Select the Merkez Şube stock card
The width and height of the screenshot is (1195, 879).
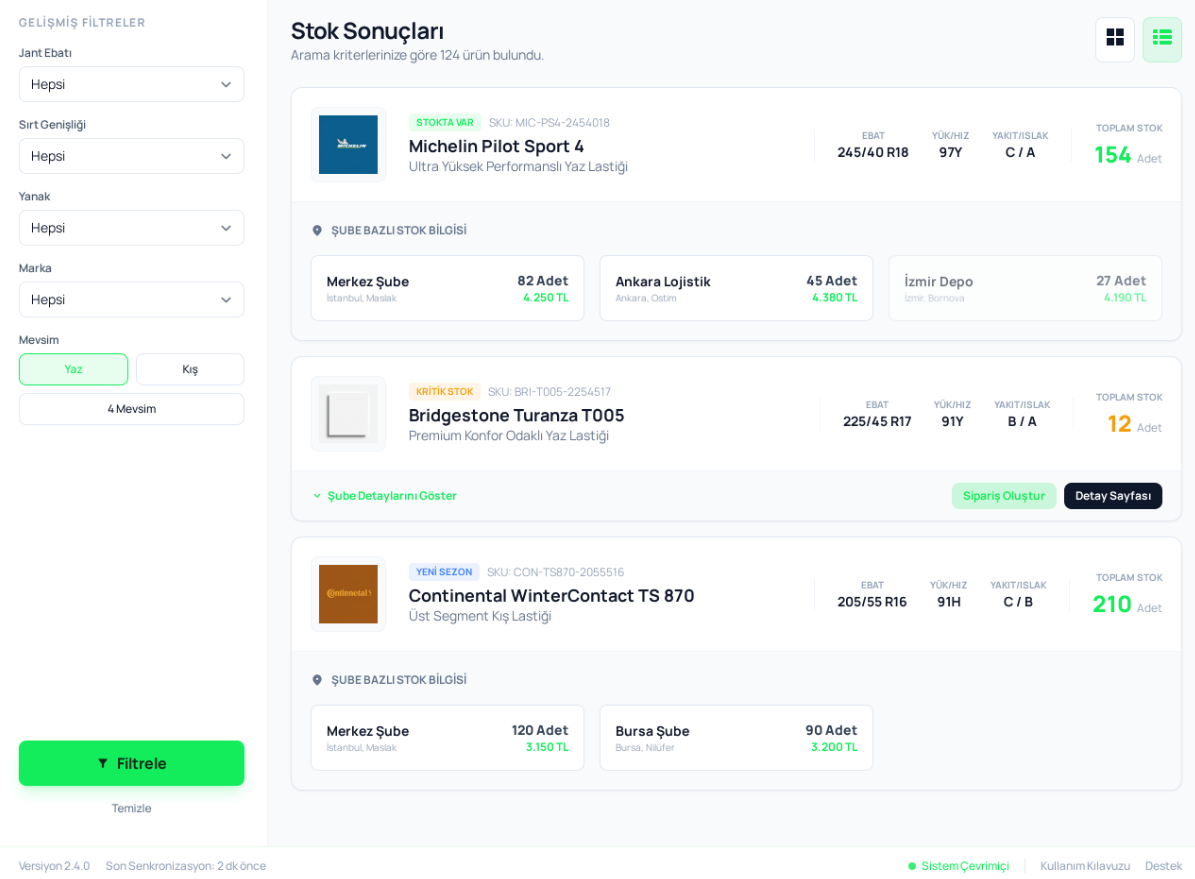pos(447,288)
